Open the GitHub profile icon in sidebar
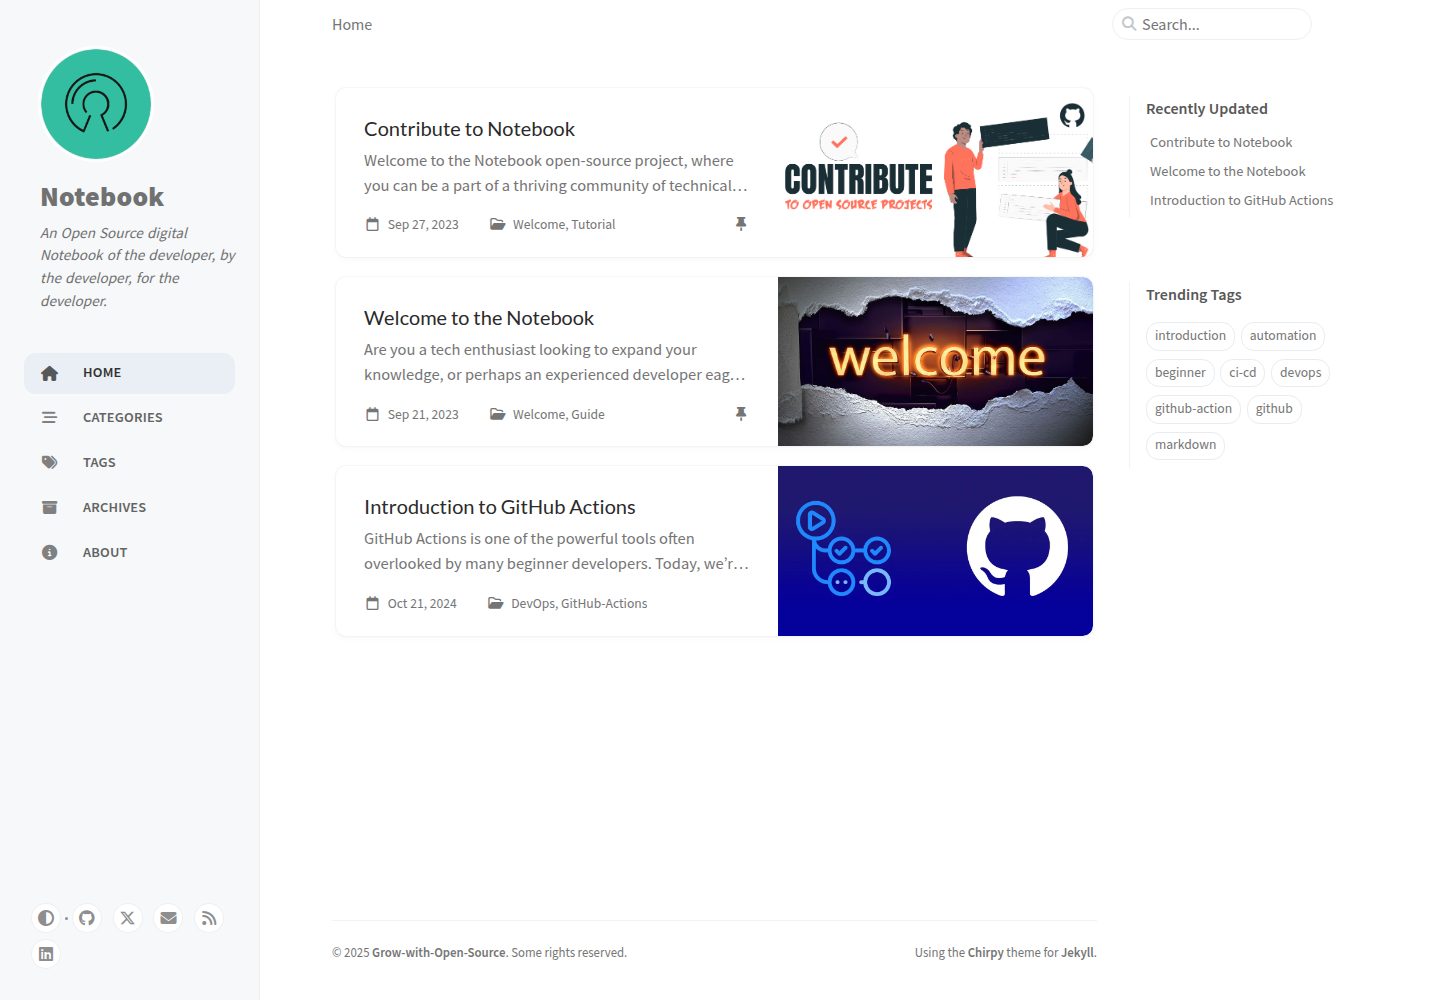Screen dimensions: 1440x1000 pyautogui.click(x=87, y=918)
